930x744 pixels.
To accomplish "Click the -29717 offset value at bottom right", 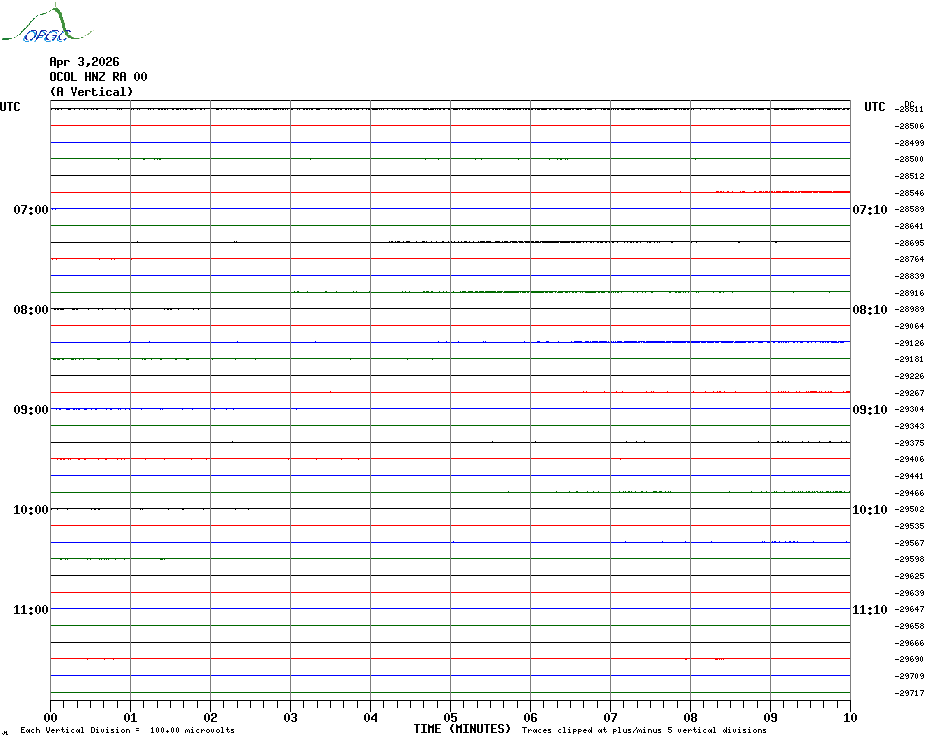I will tap(911, 693).
